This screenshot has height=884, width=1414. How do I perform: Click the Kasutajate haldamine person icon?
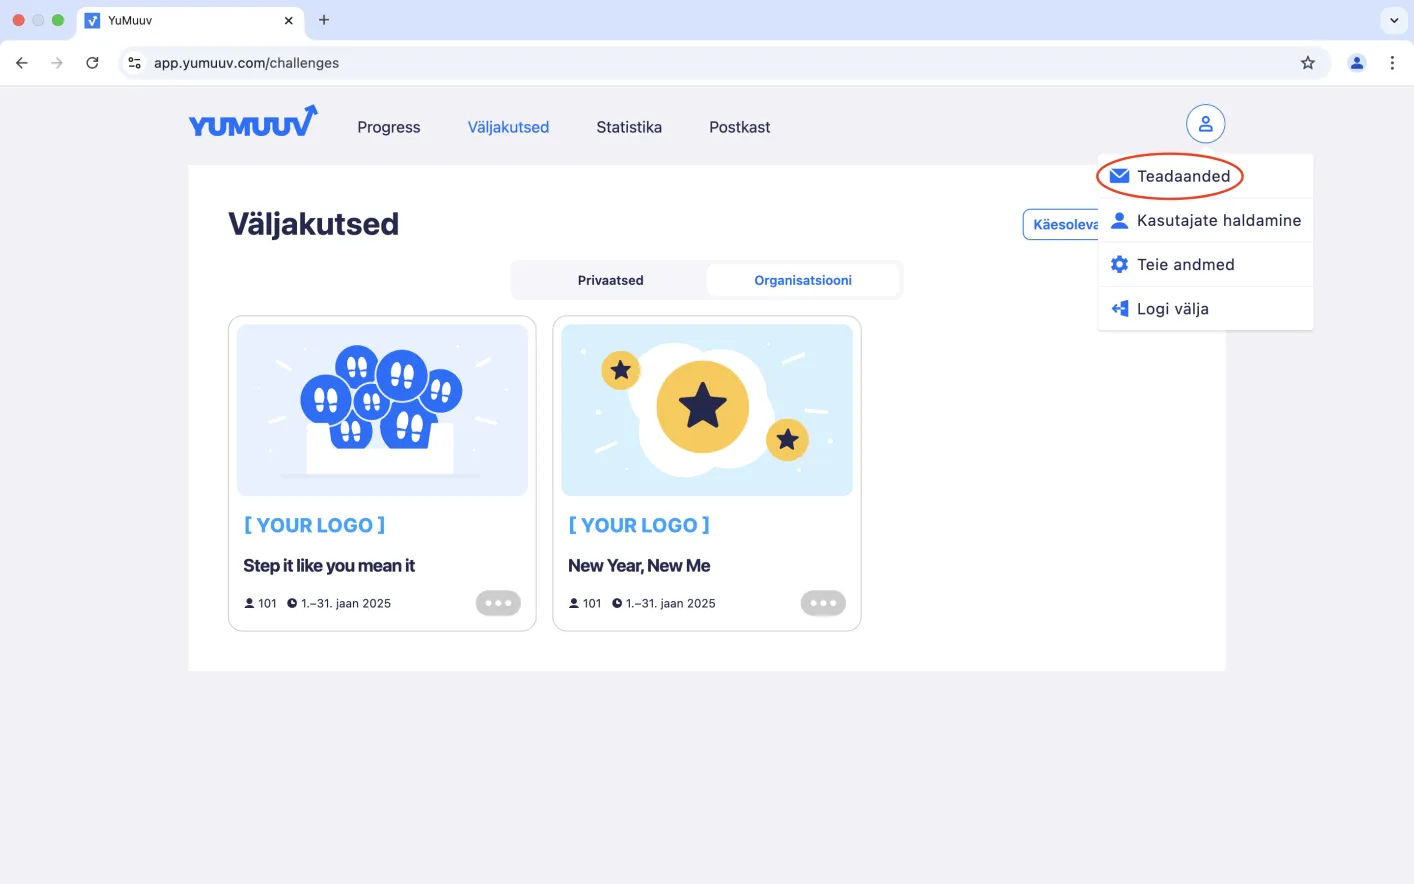pyautogui.click(x=1119, y=220)
